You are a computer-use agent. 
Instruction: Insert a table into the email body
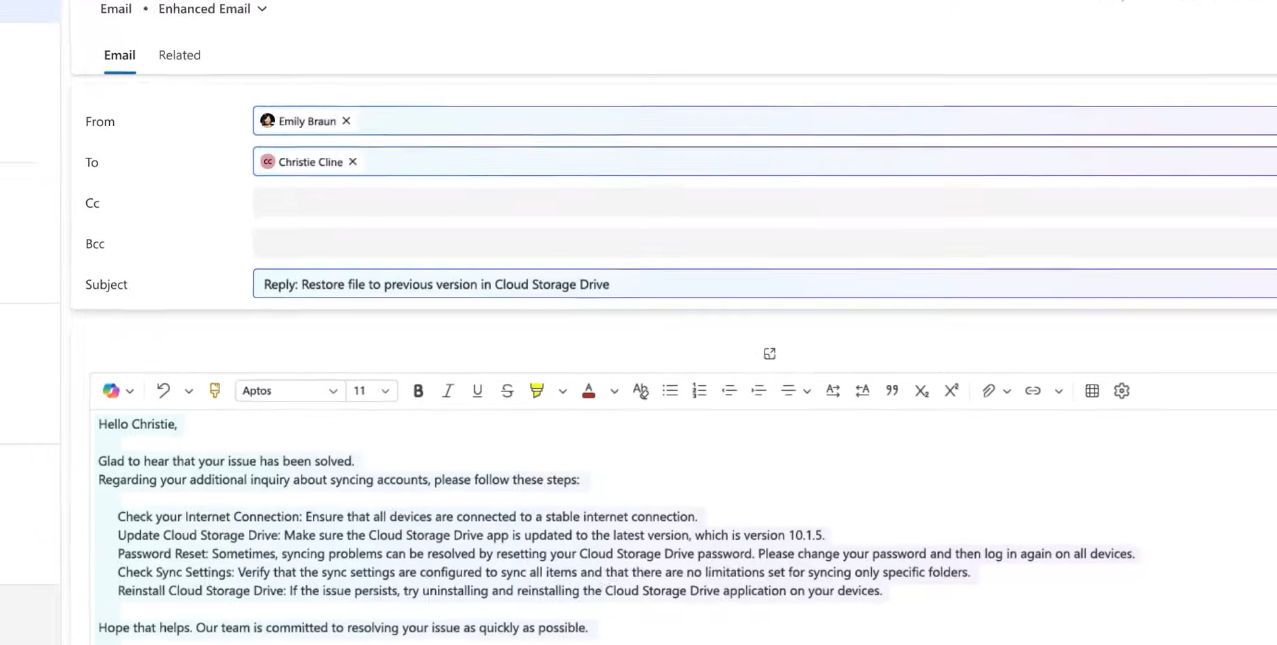tap(1092, 390)
